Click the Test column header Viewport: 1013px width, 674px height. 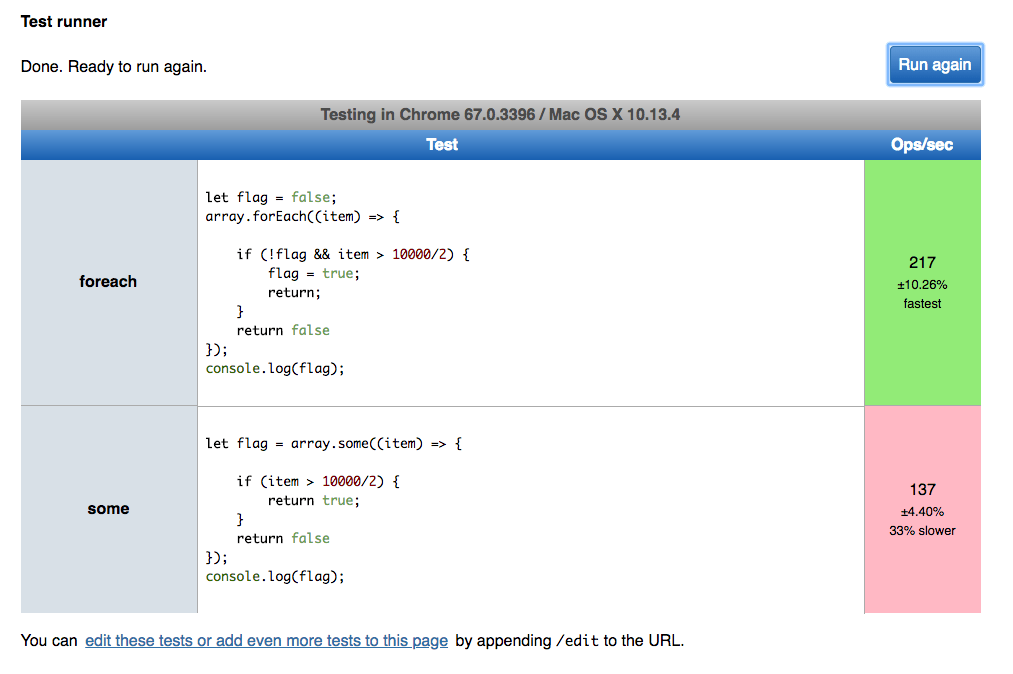[442, 145]
